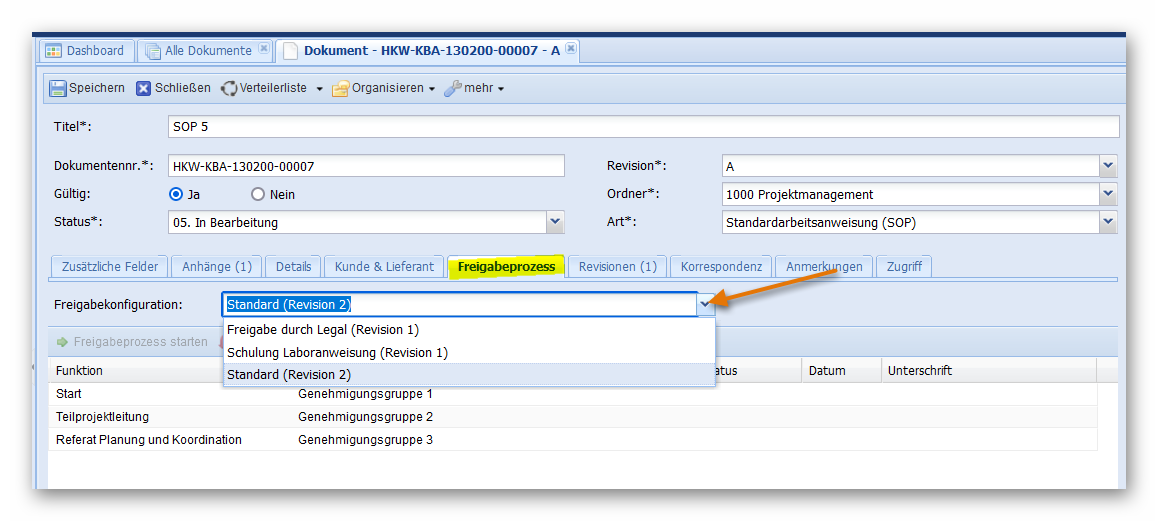Open the Verteilerliste toolbar menu
Viewport: 1158px width, 521px height.
coord(272,88)
